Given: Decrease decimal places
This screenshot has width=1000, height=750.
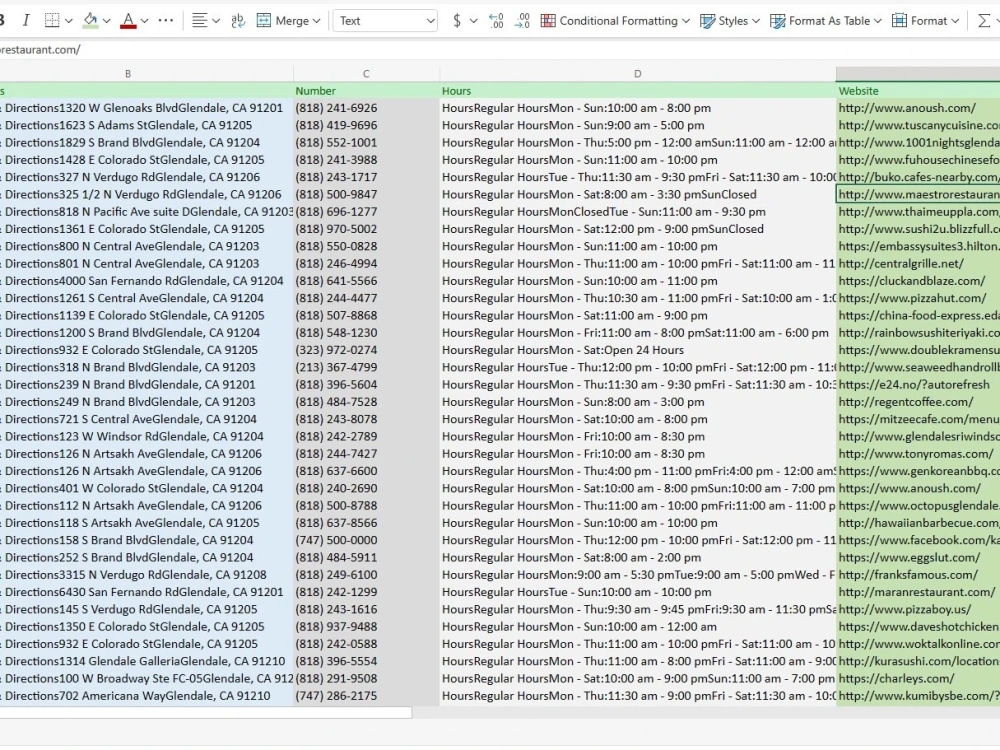Looking at the screenshot, I should click(521, 20).
